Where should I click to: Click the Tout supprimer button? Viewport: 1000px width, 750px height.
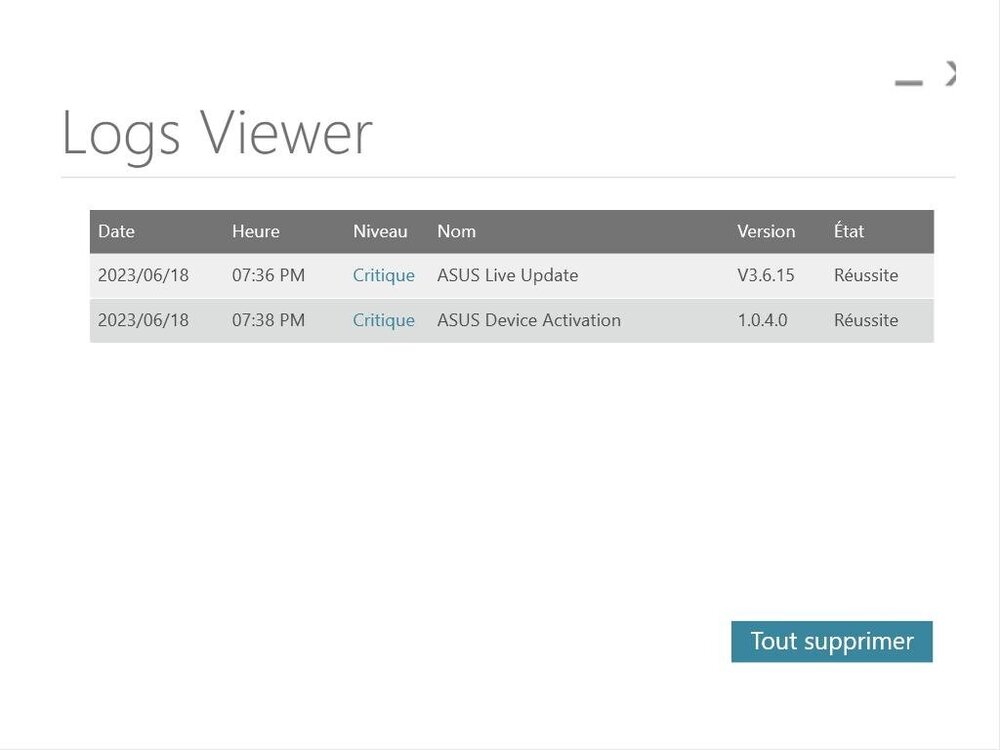[831, 641]
